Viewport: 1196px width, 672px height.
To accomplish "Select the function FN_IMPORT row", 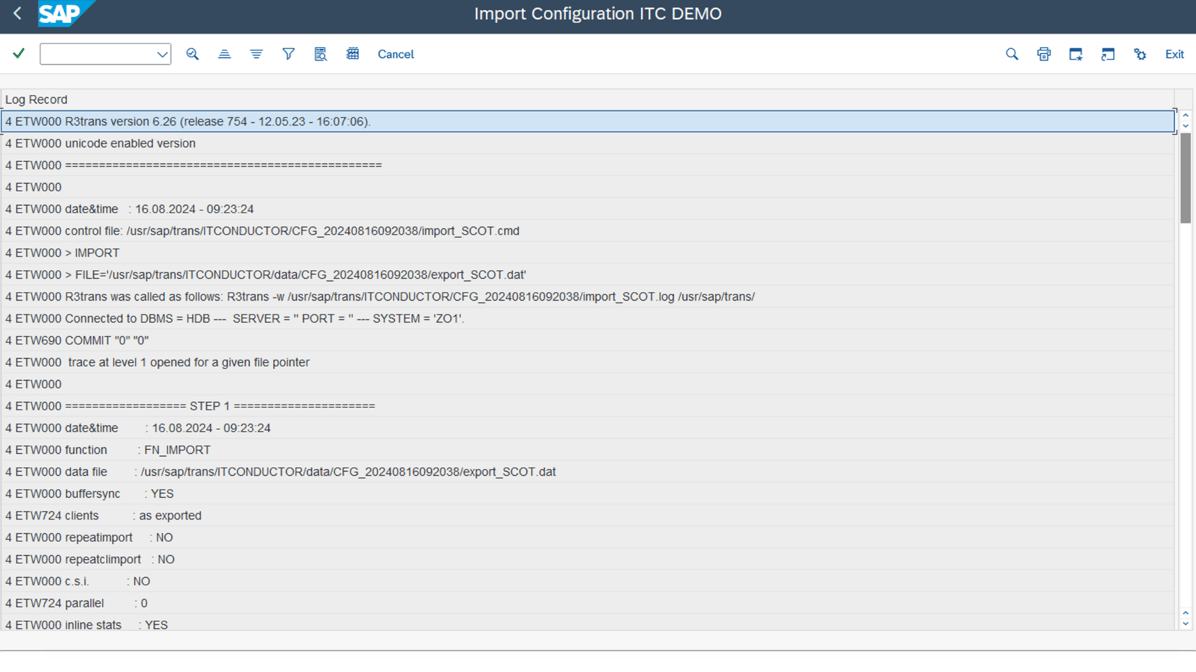I will [x=587, y=450].
